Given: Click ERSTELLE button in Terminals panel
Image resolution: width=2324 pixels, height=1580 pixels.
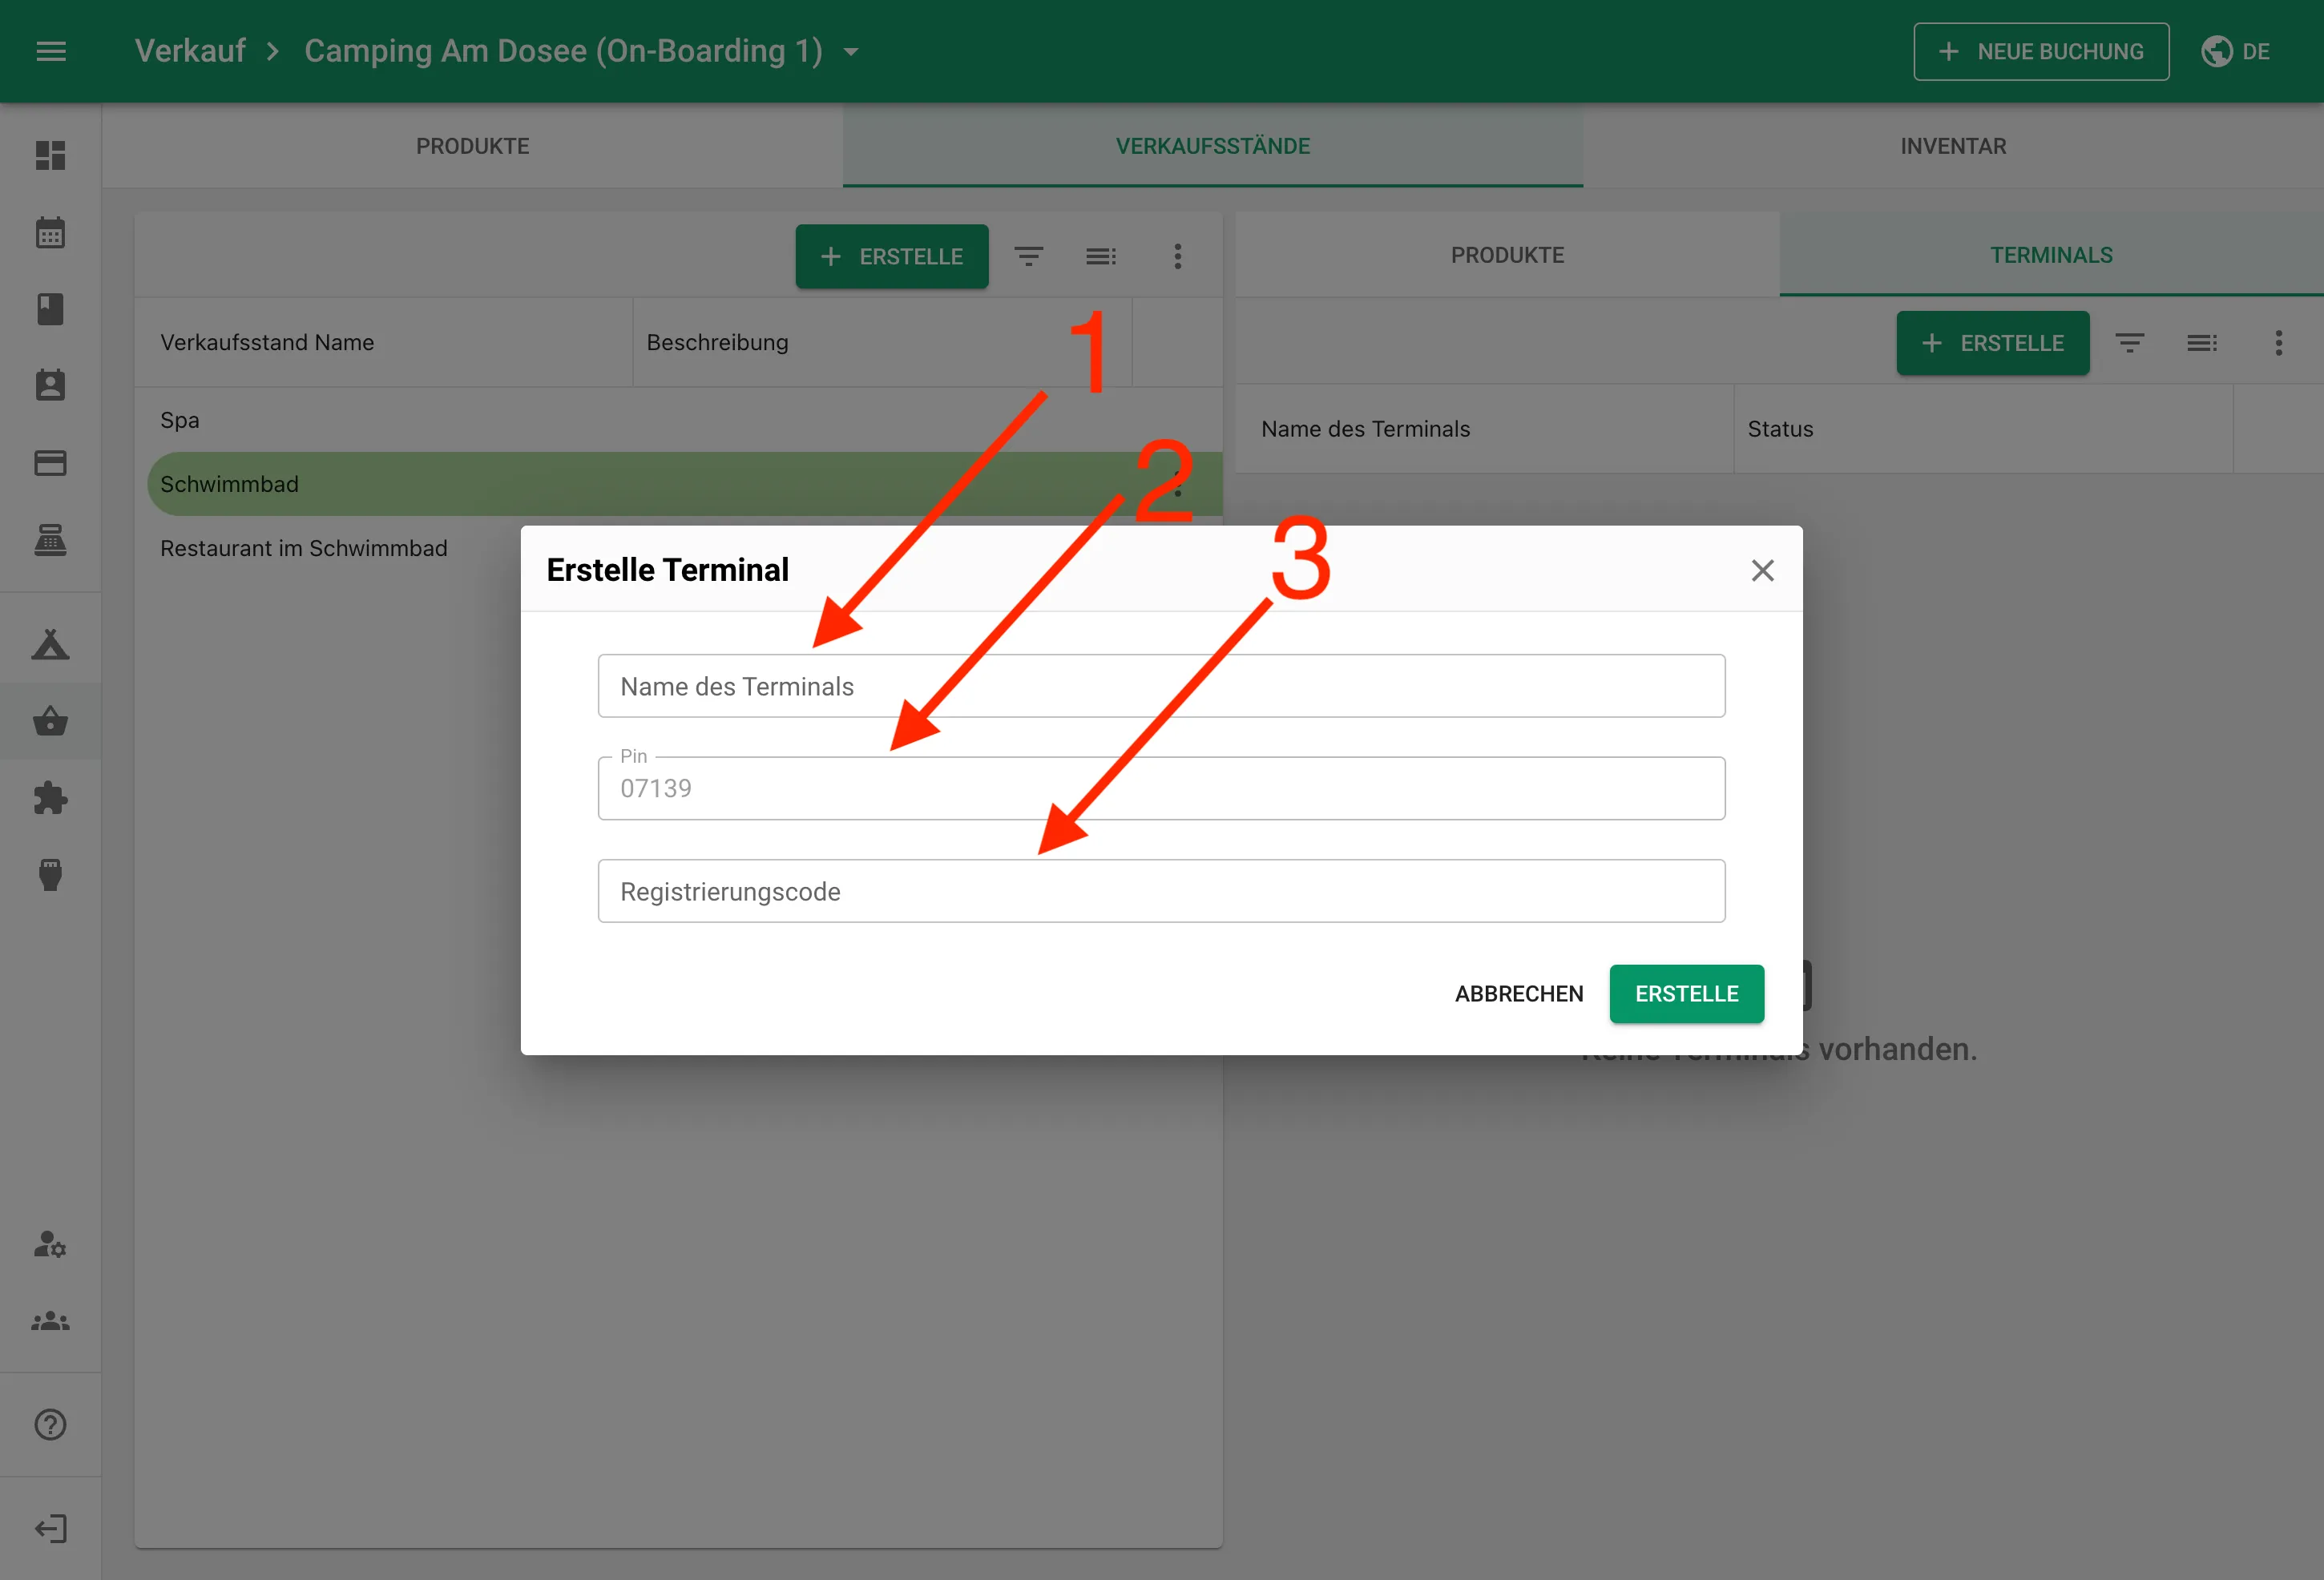Looking at the screenshot, I should (x=1993, y=344).
